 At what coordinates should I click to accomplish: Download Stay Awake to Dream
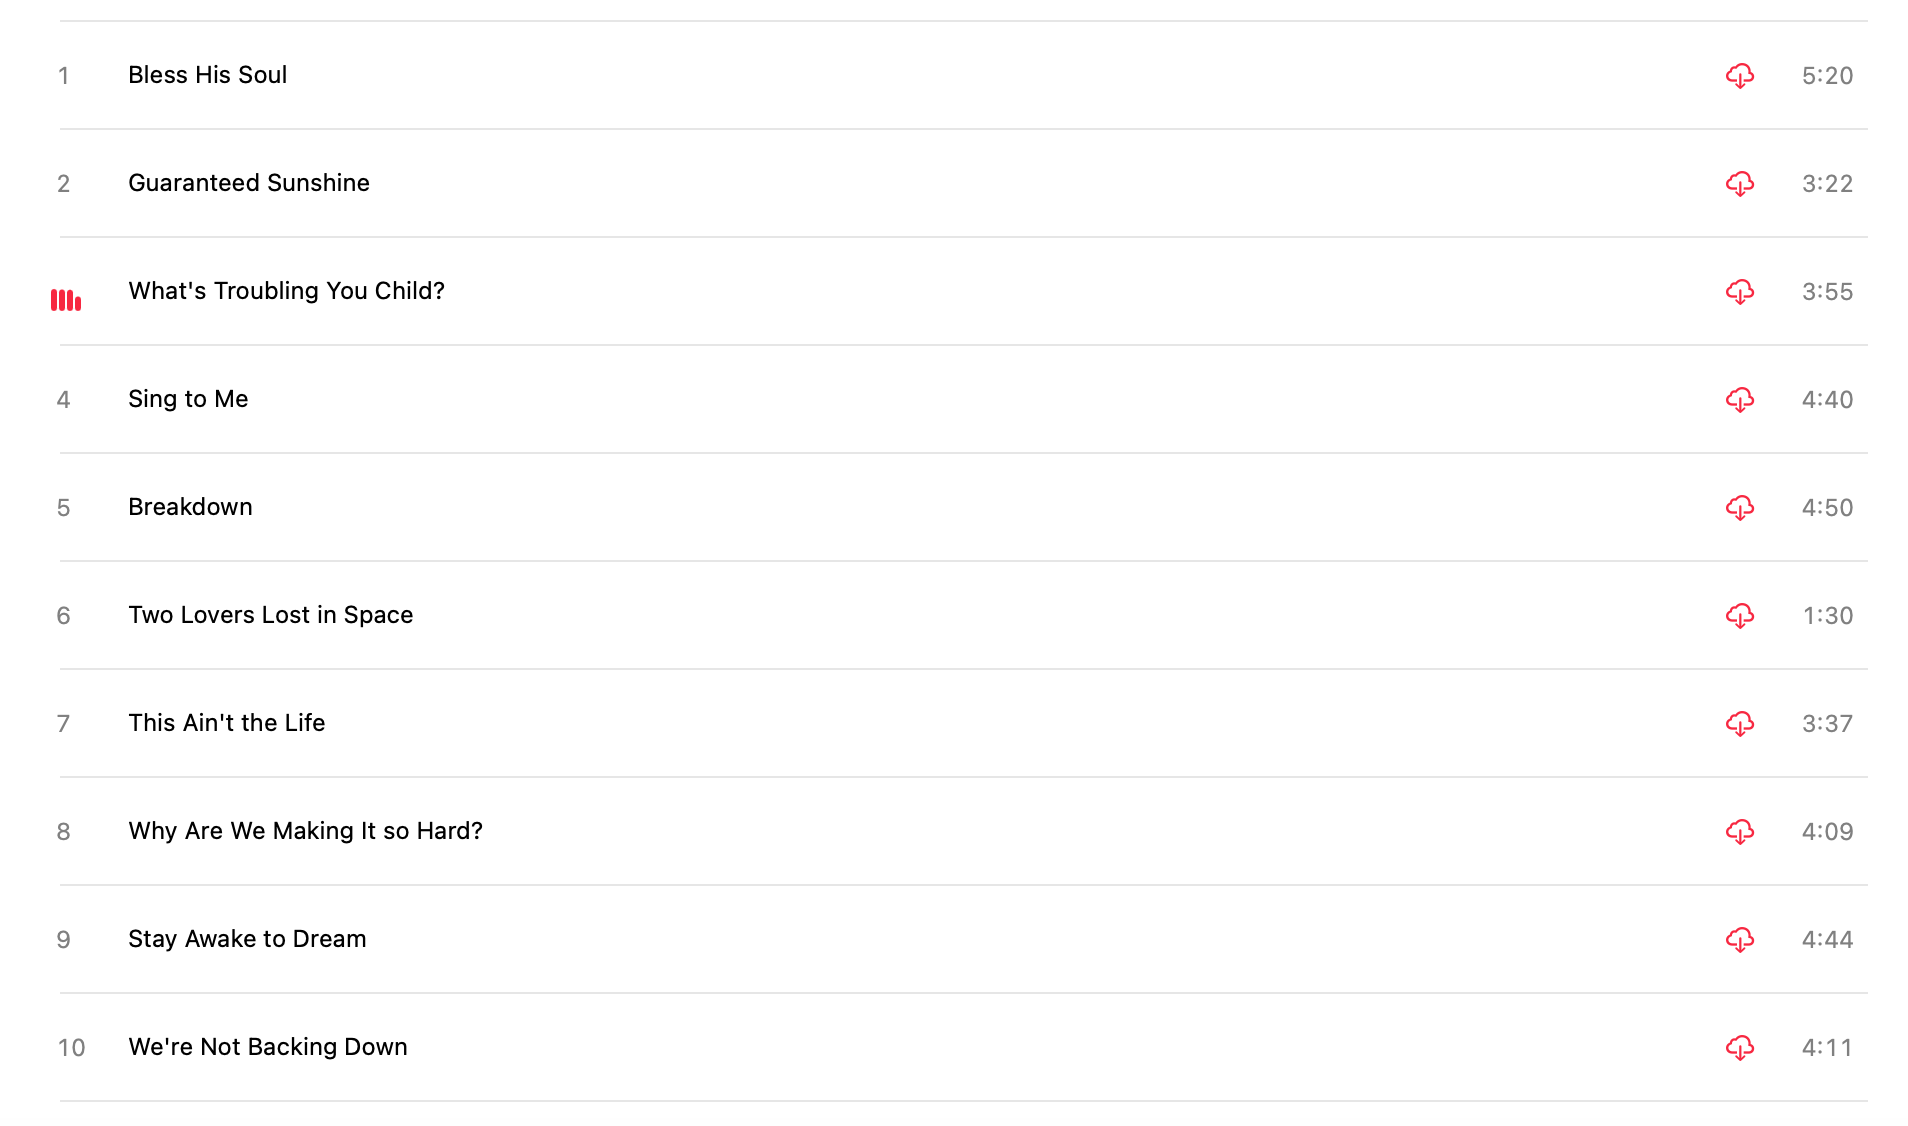(x=1739, y=940)
